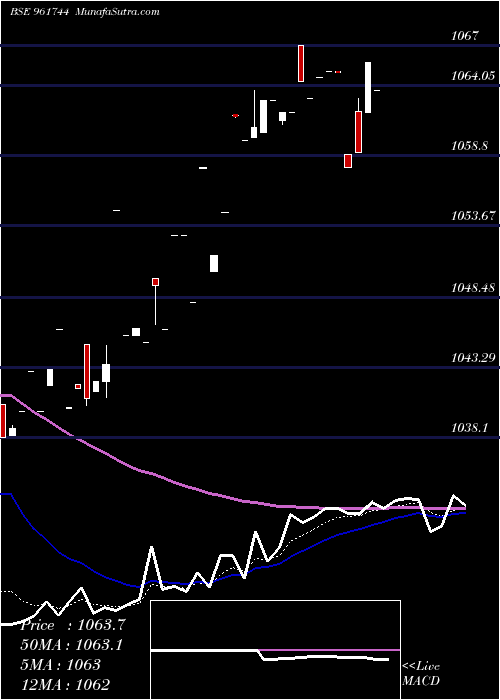The height and width of the screenshot is (700, 500).
Task: Click the 1048.48 price level label
Action: 473,288
